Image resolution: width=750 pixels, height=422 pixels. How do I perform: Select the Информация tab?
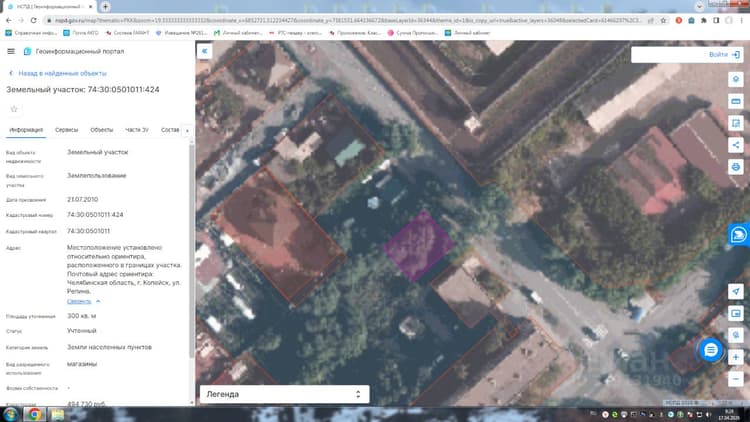(26, 130)
